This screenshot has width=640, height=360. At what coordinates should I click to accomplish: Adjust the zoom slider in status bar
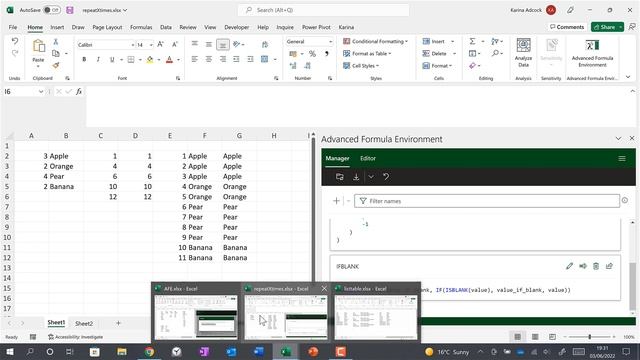coord(589,337)
